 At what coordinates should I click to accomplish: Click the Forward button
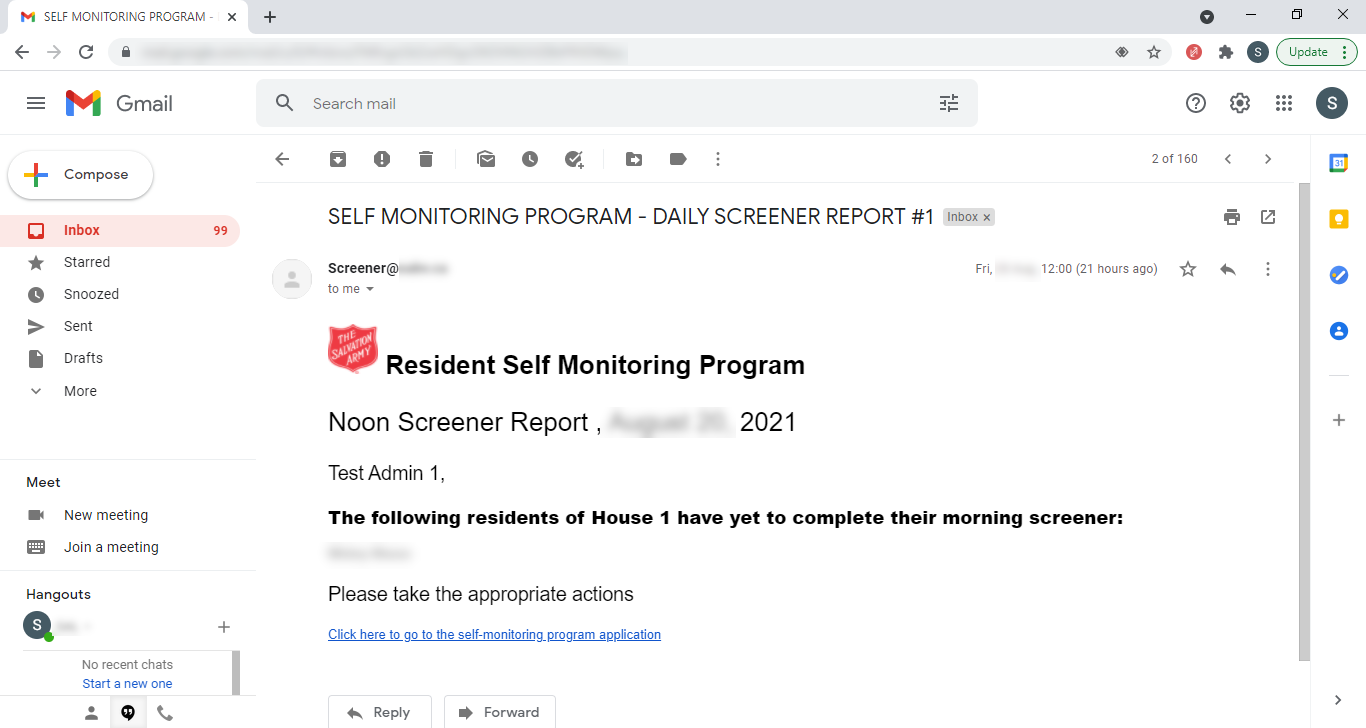(500, 712)
